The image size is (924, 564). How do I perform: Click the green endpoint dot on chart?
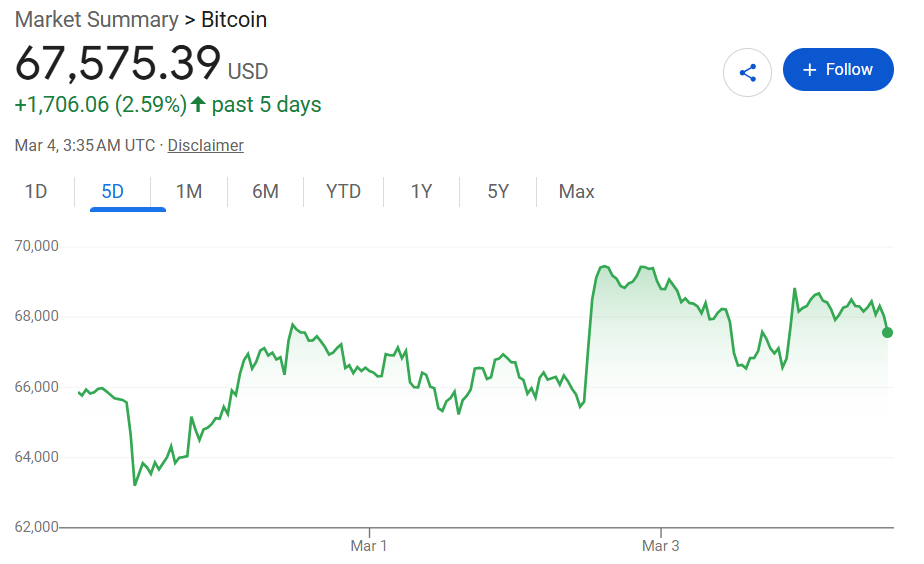coord(887,332)
